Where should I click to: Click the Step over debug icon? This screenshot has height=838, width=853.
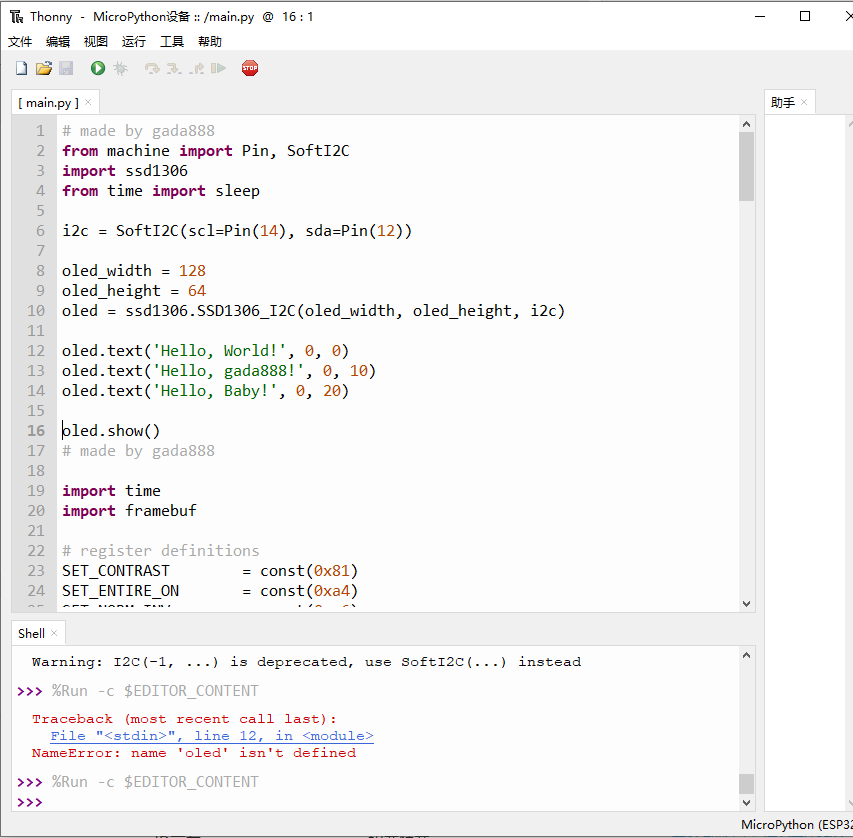pos(152,68)
